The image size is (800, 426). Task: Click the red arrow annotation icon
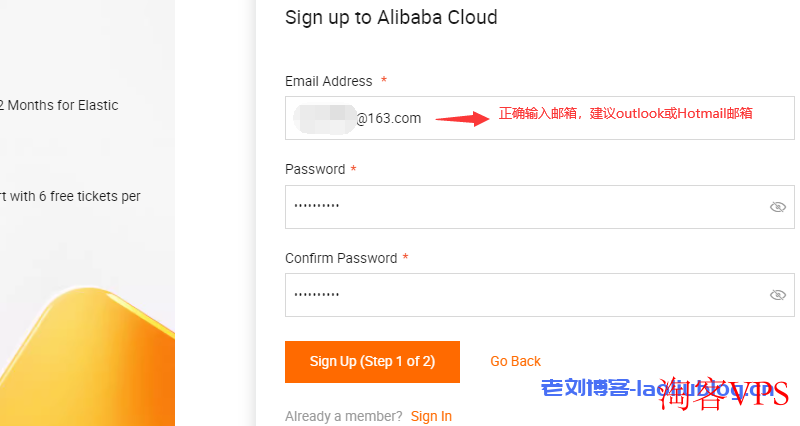pos(462,119)
